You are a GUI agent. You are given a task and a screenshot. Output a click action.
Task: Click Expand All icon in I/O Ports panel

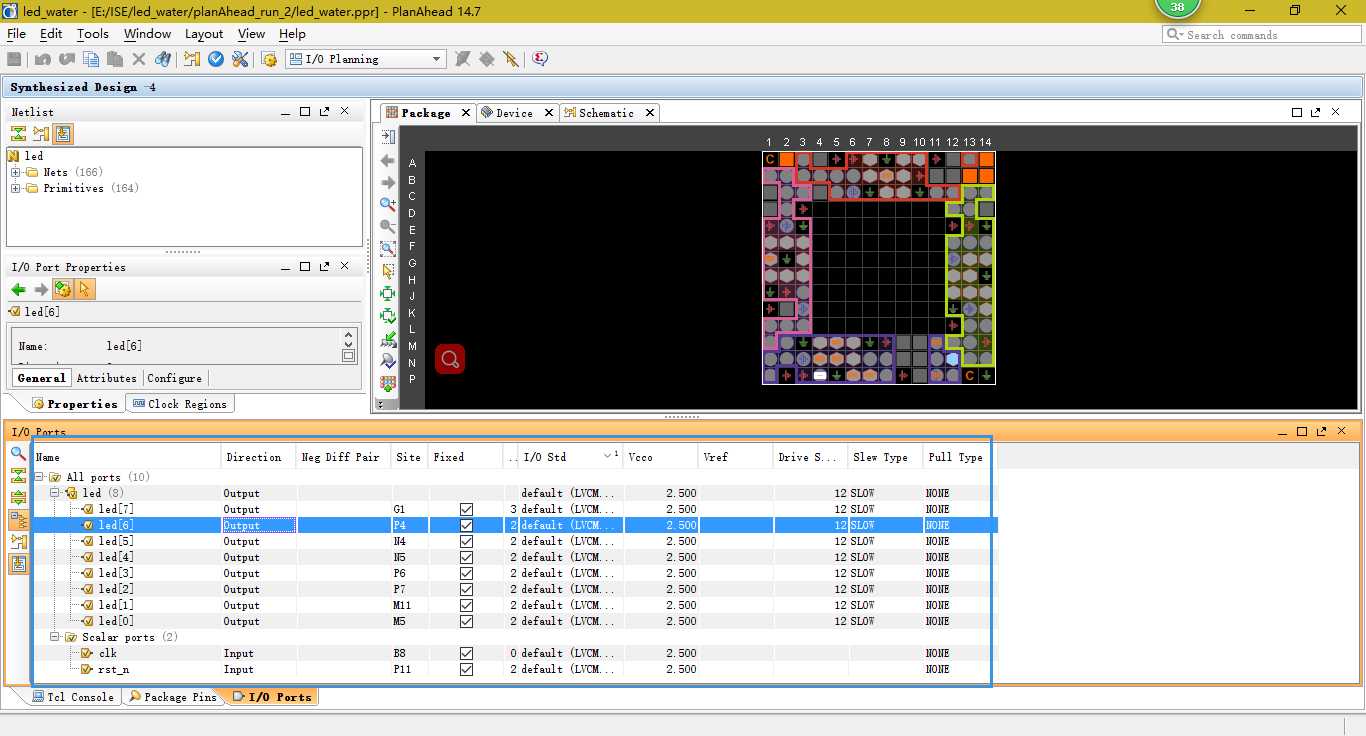pyautogui.click(x=18, y=497)
